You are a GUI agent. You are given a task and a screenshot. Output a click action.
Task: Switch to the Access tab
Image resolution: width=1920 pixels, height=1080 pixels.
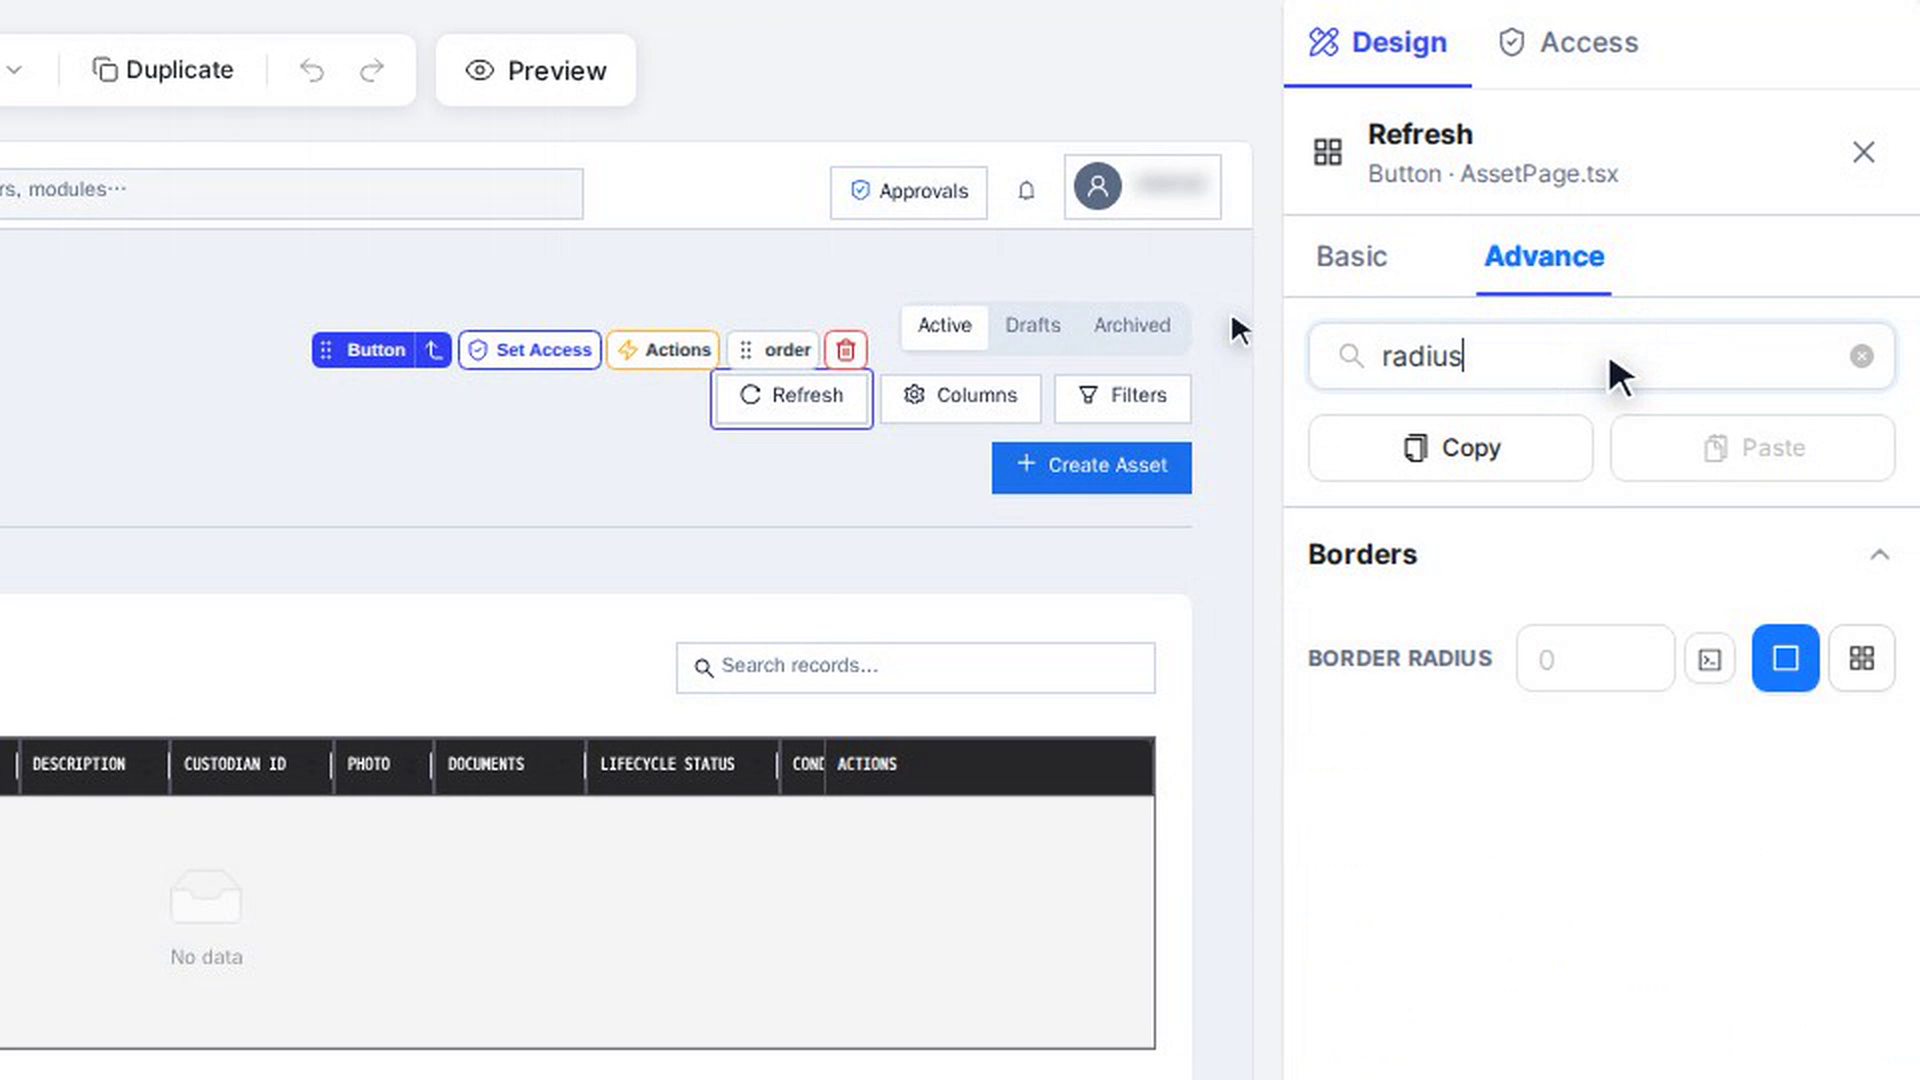click(1568, 43)
